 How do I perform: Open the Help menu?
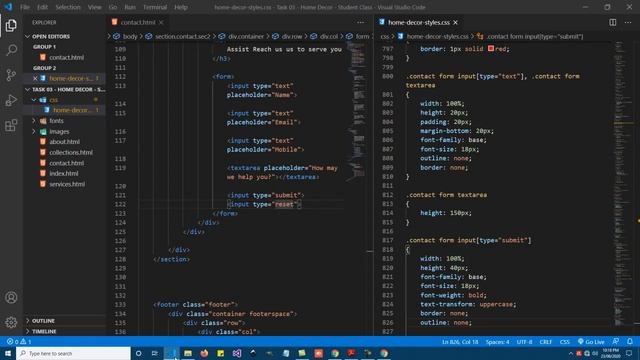(181, 7)
